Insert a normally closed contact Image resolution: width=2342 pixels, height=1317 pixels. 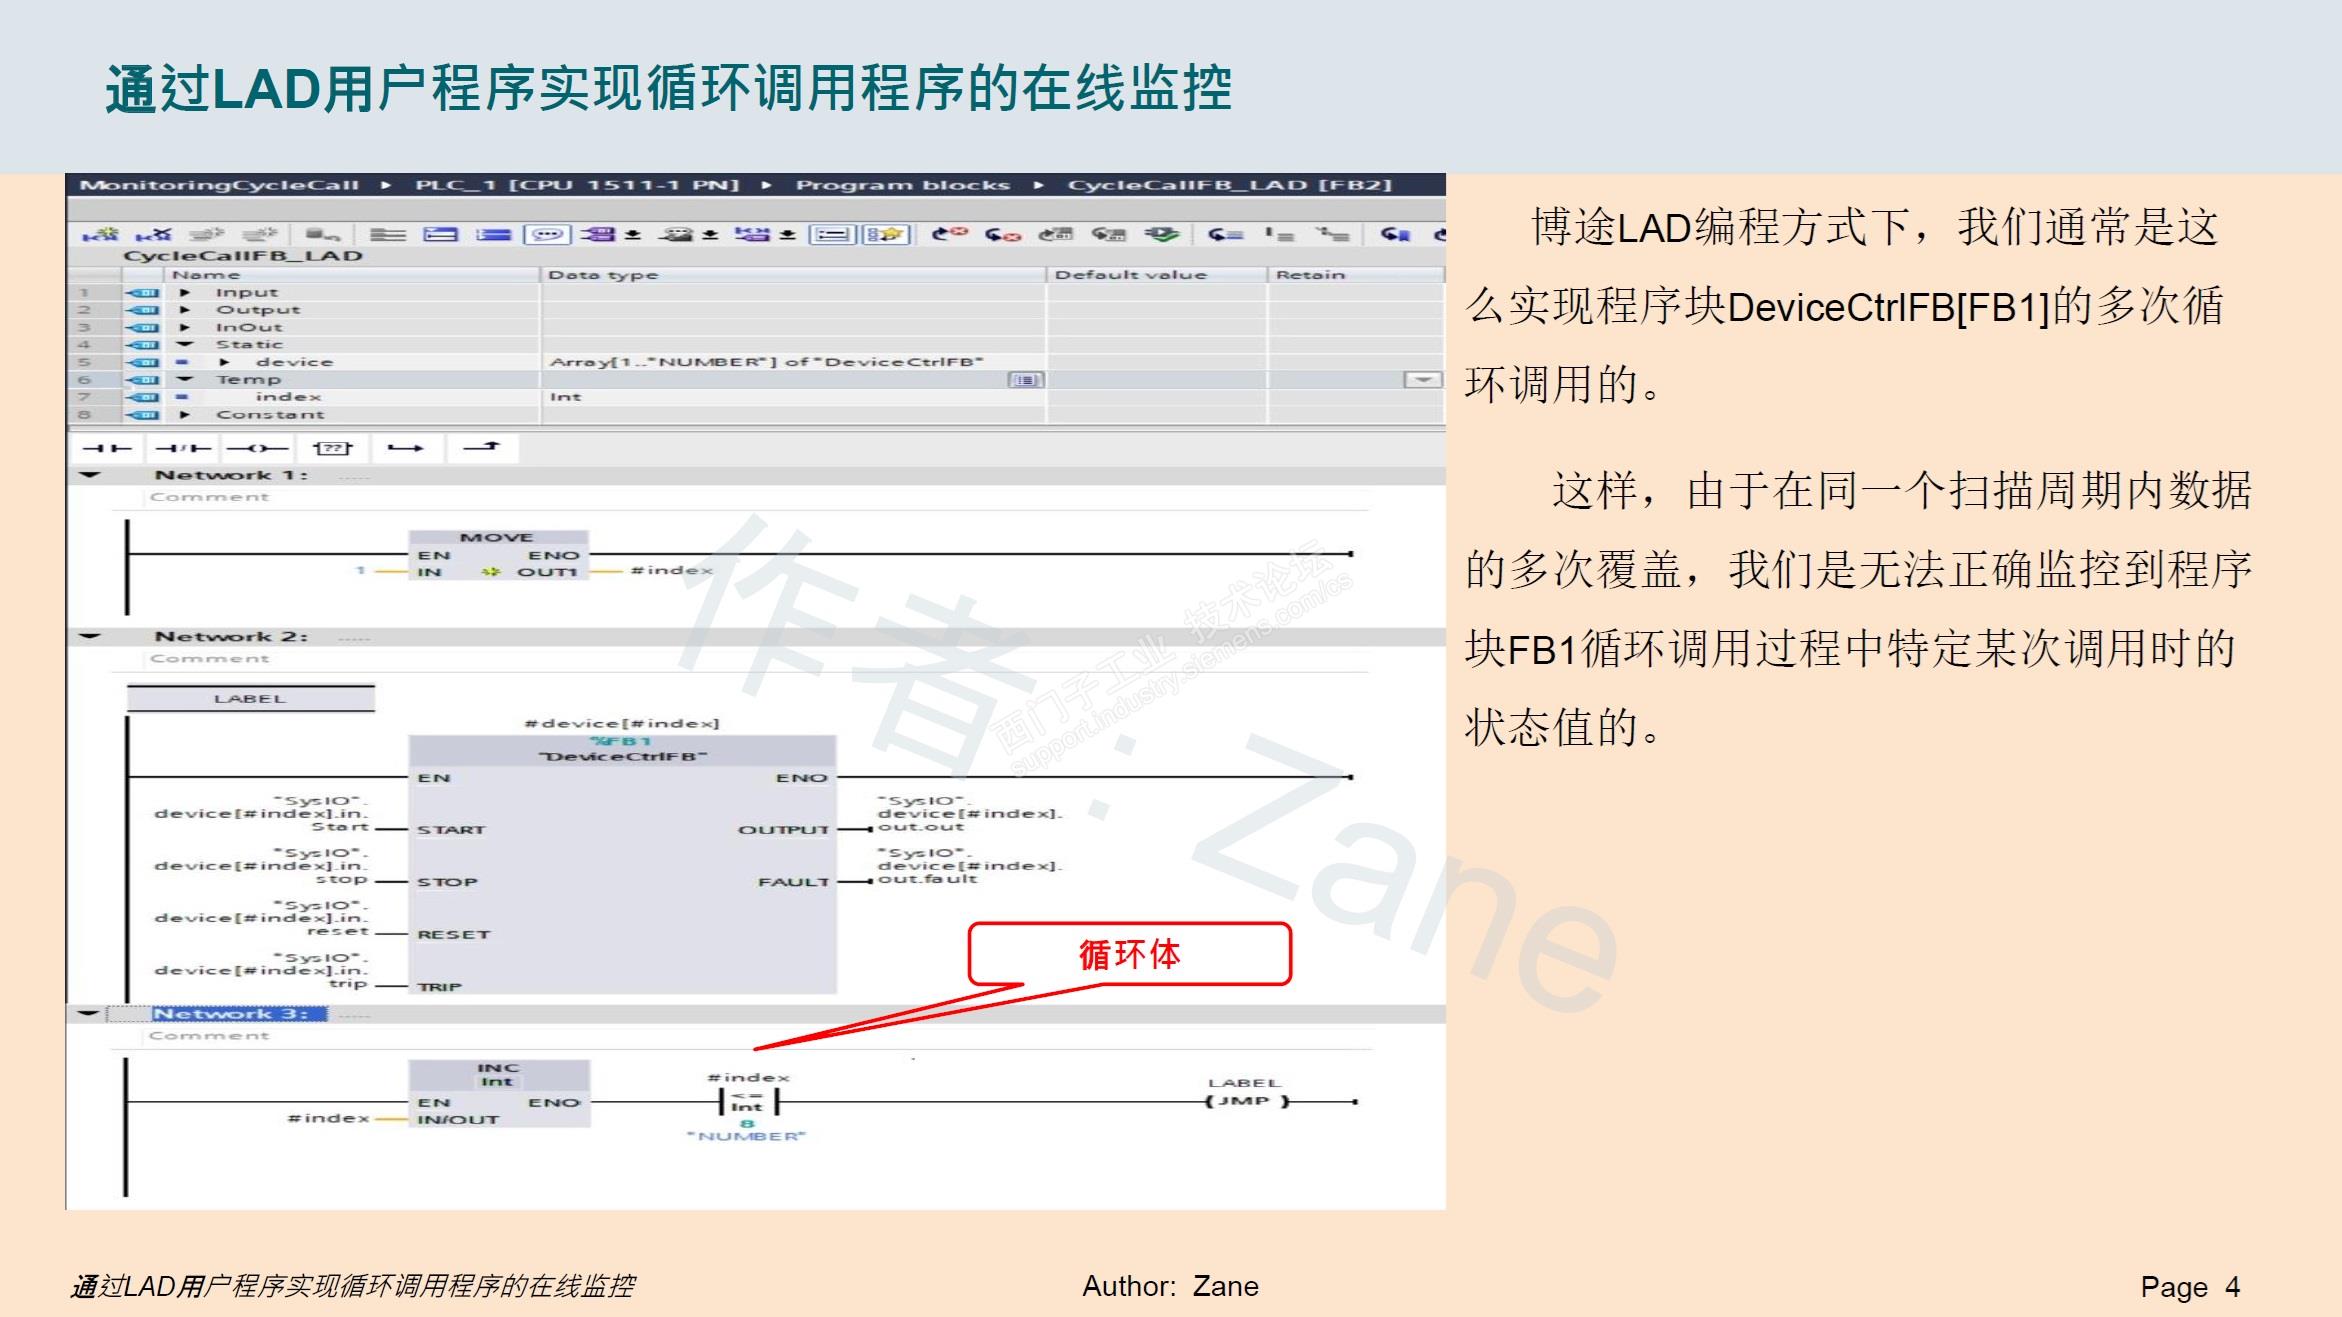[183, 448]
